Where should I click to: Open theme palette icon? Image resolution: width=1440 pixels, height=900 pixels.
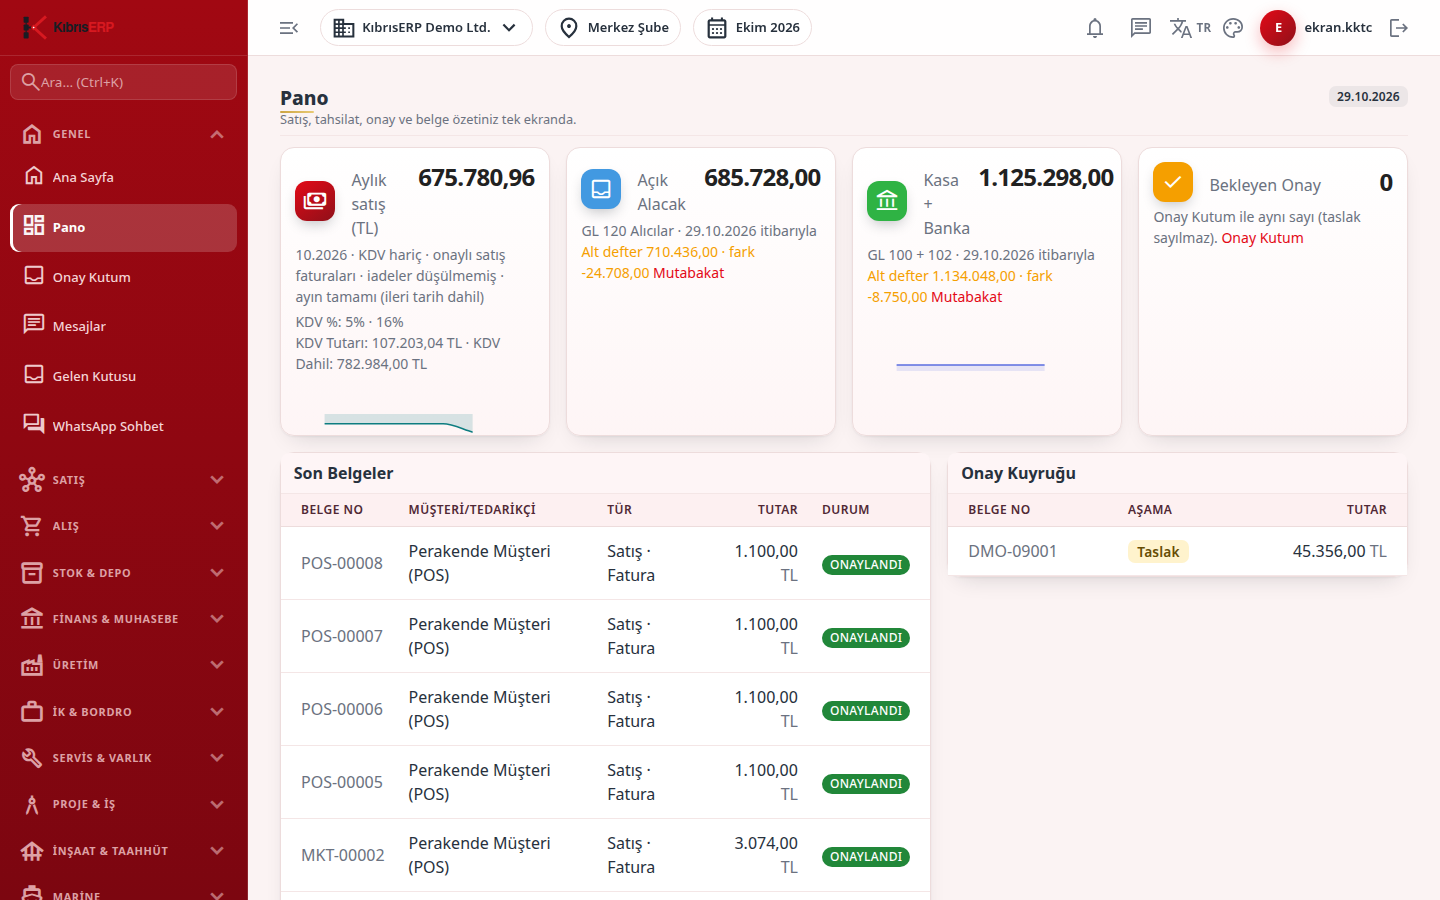pyautogui.click(x=1233, y=28)
